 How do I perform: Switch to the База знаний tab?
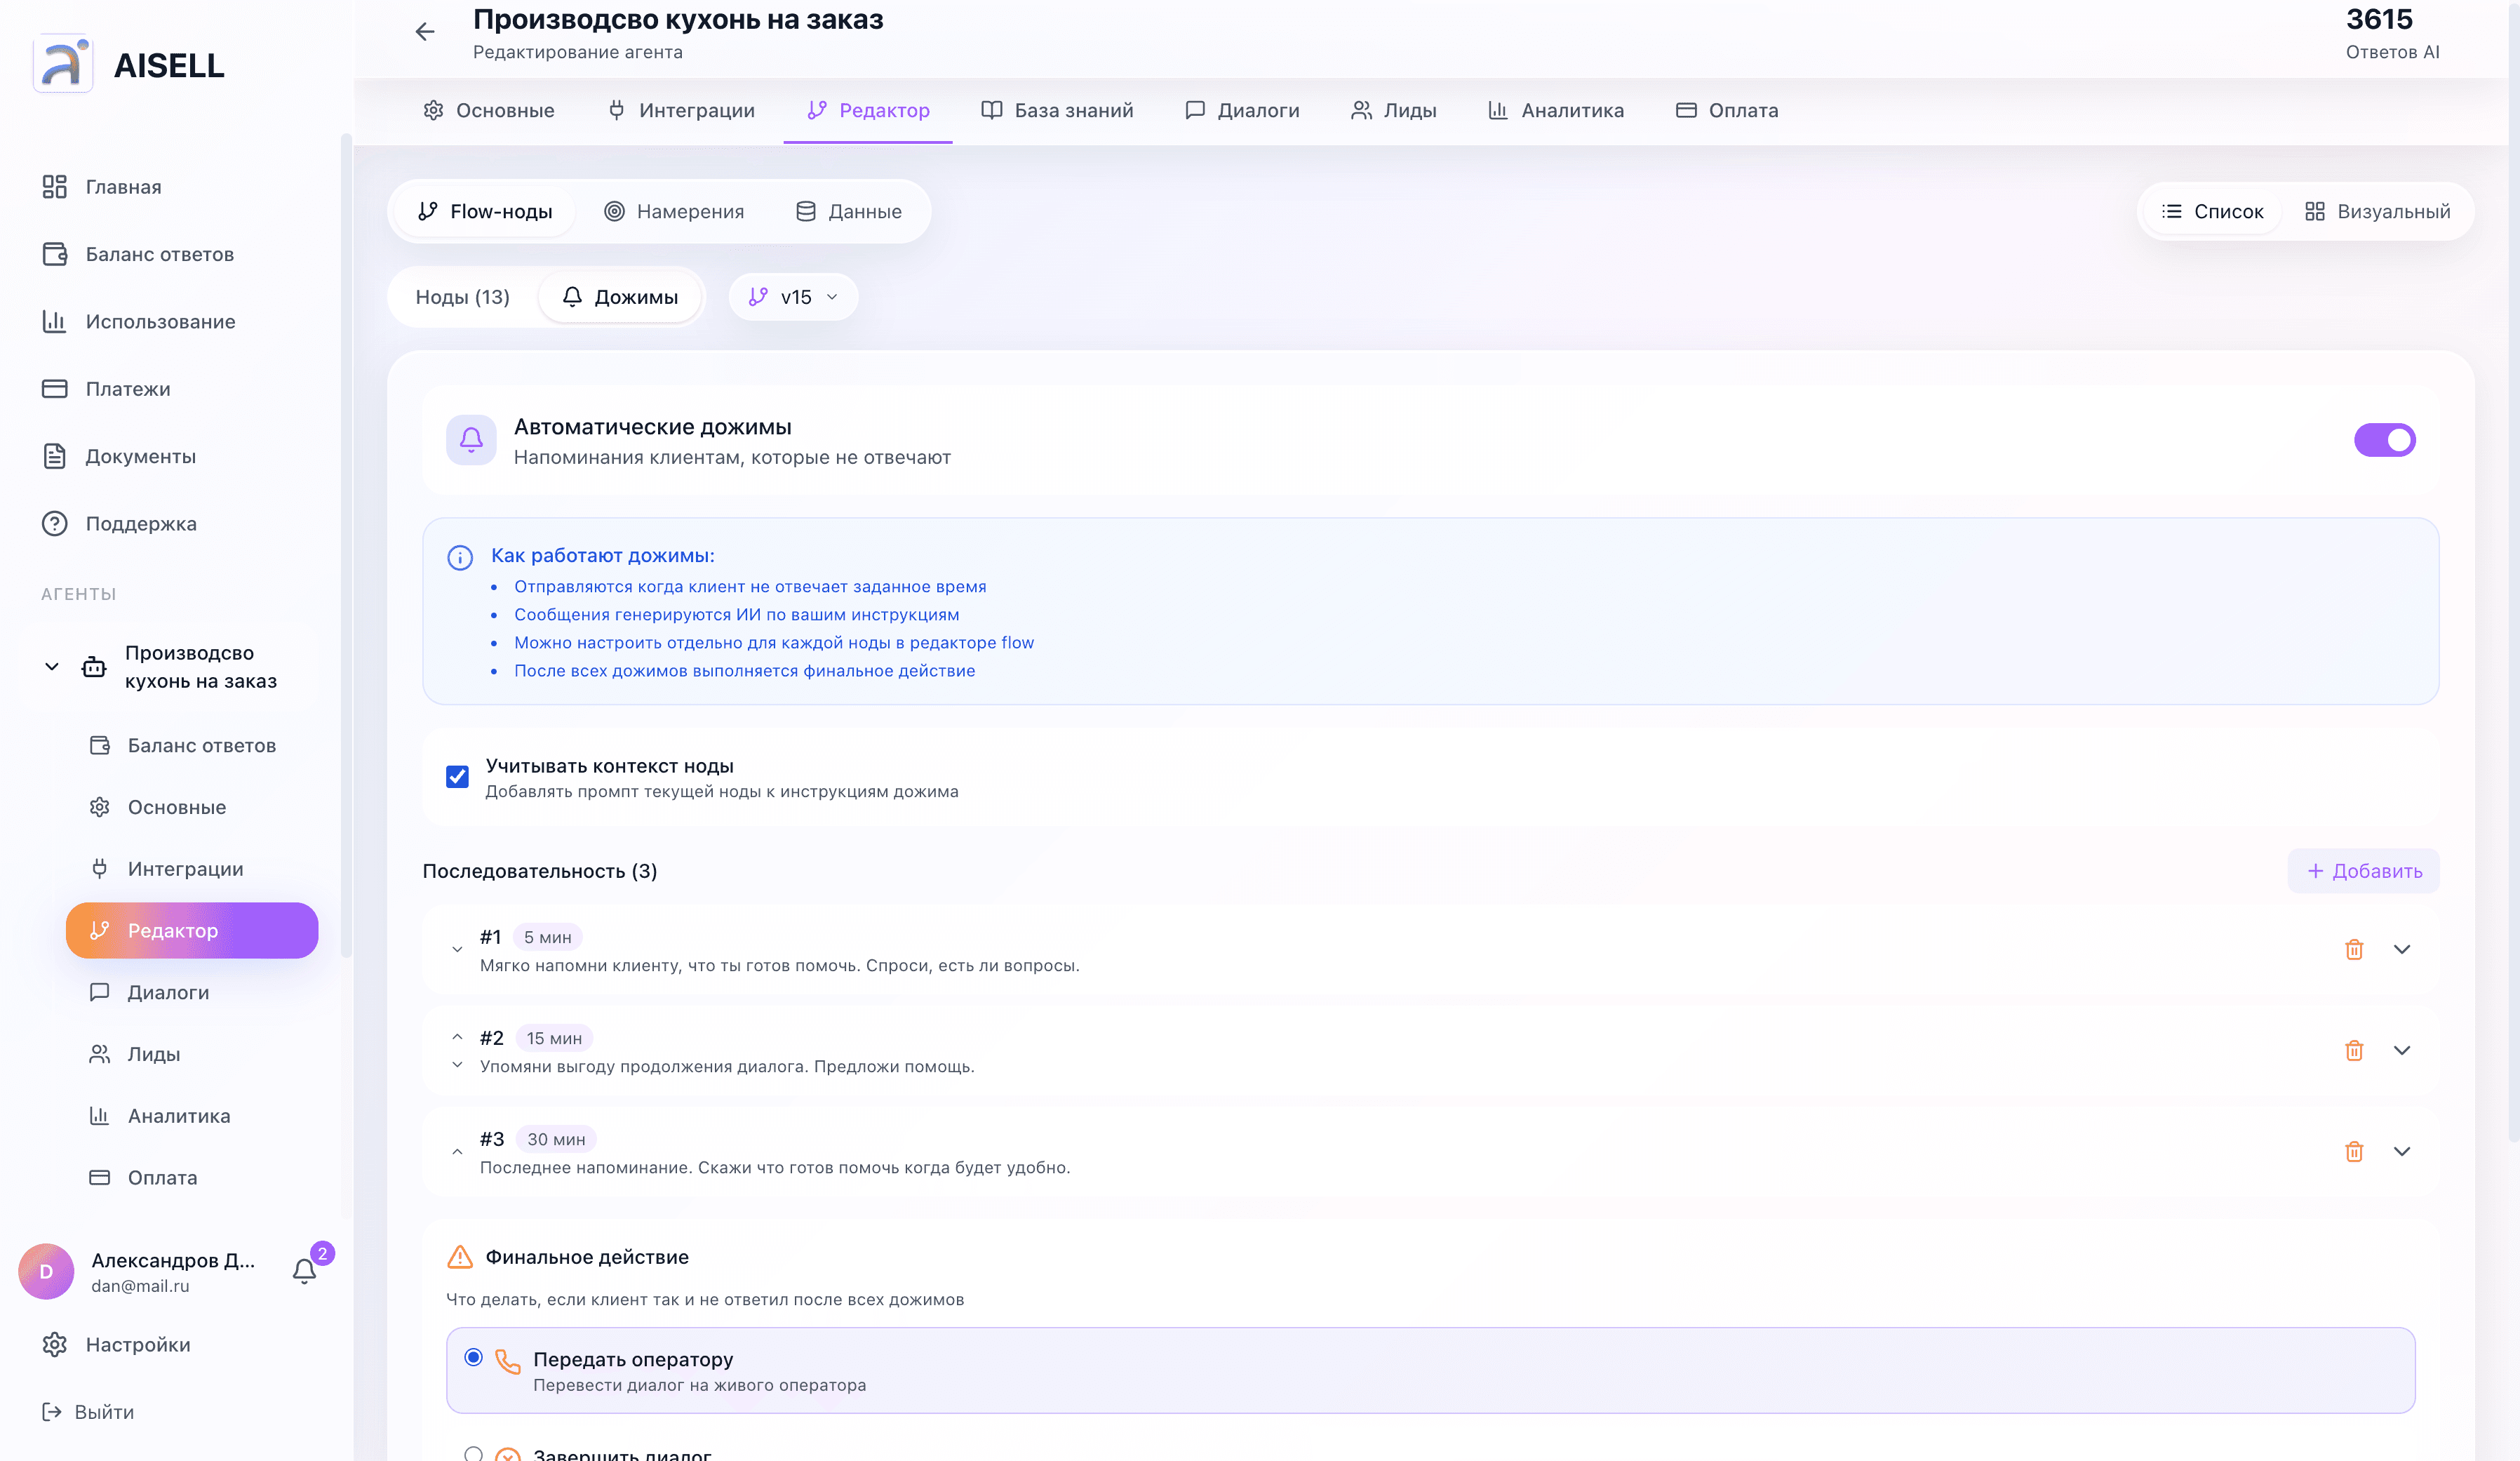pyautogui.click(x=1057, y=110)
